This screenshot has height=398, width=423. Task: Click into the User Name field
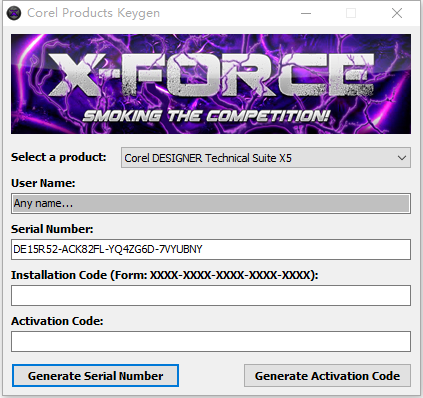tap(211, 203)
